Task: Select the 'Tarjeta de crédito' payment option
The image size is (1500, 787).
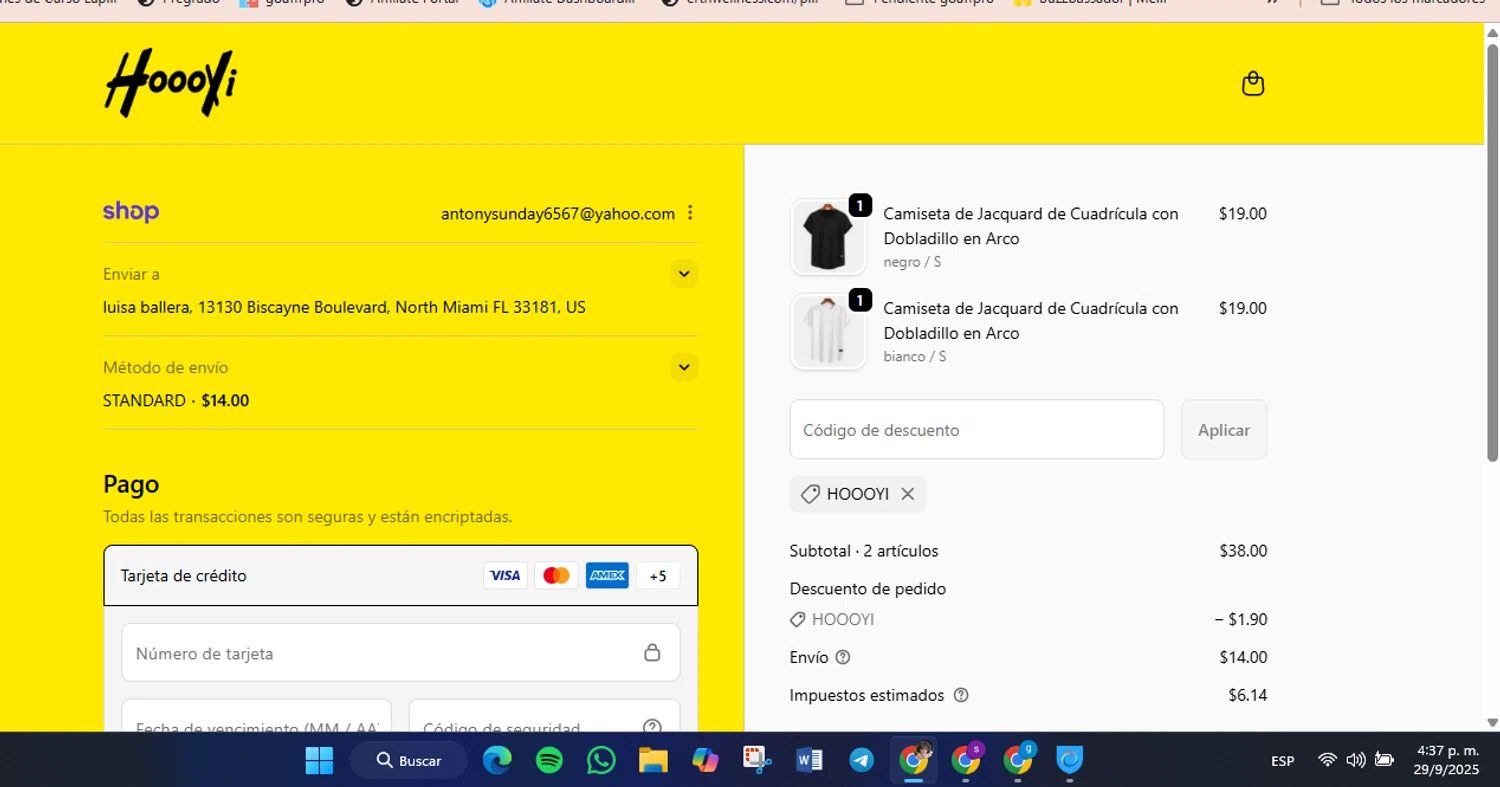Action: [400, 576]
